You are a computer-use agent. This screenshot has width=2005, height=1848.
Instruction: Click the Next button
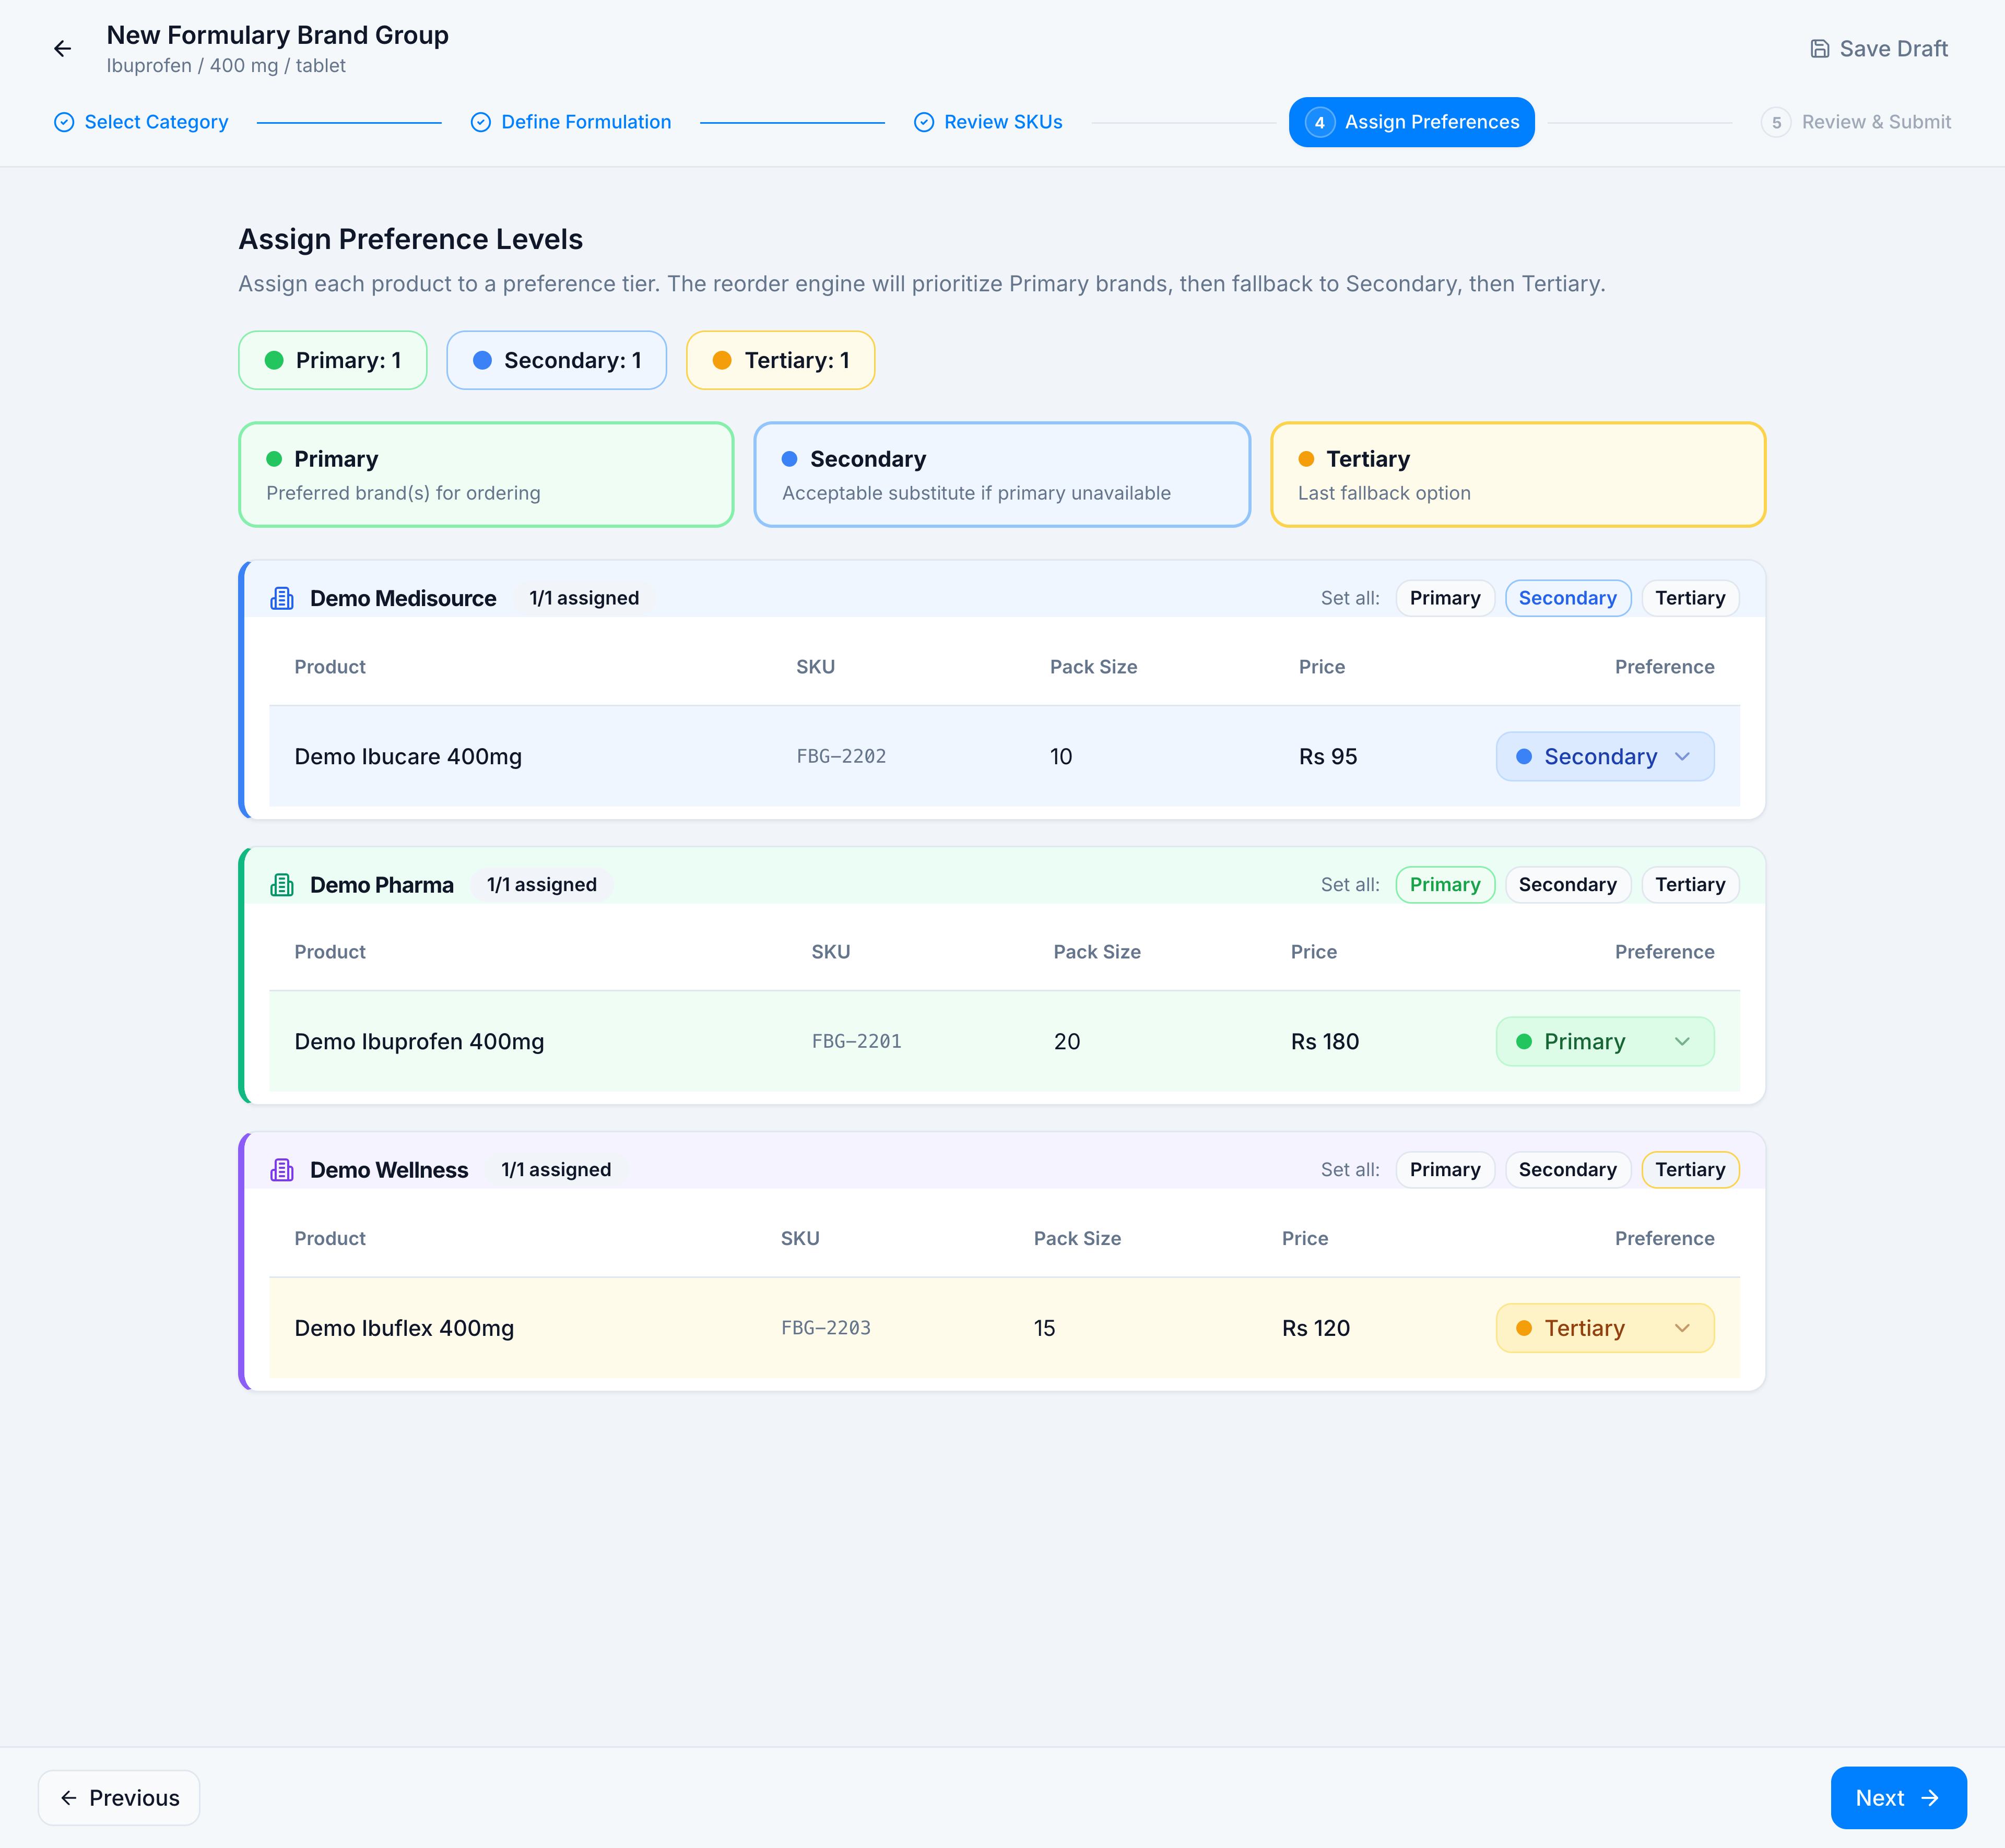click(1898, 1798)
